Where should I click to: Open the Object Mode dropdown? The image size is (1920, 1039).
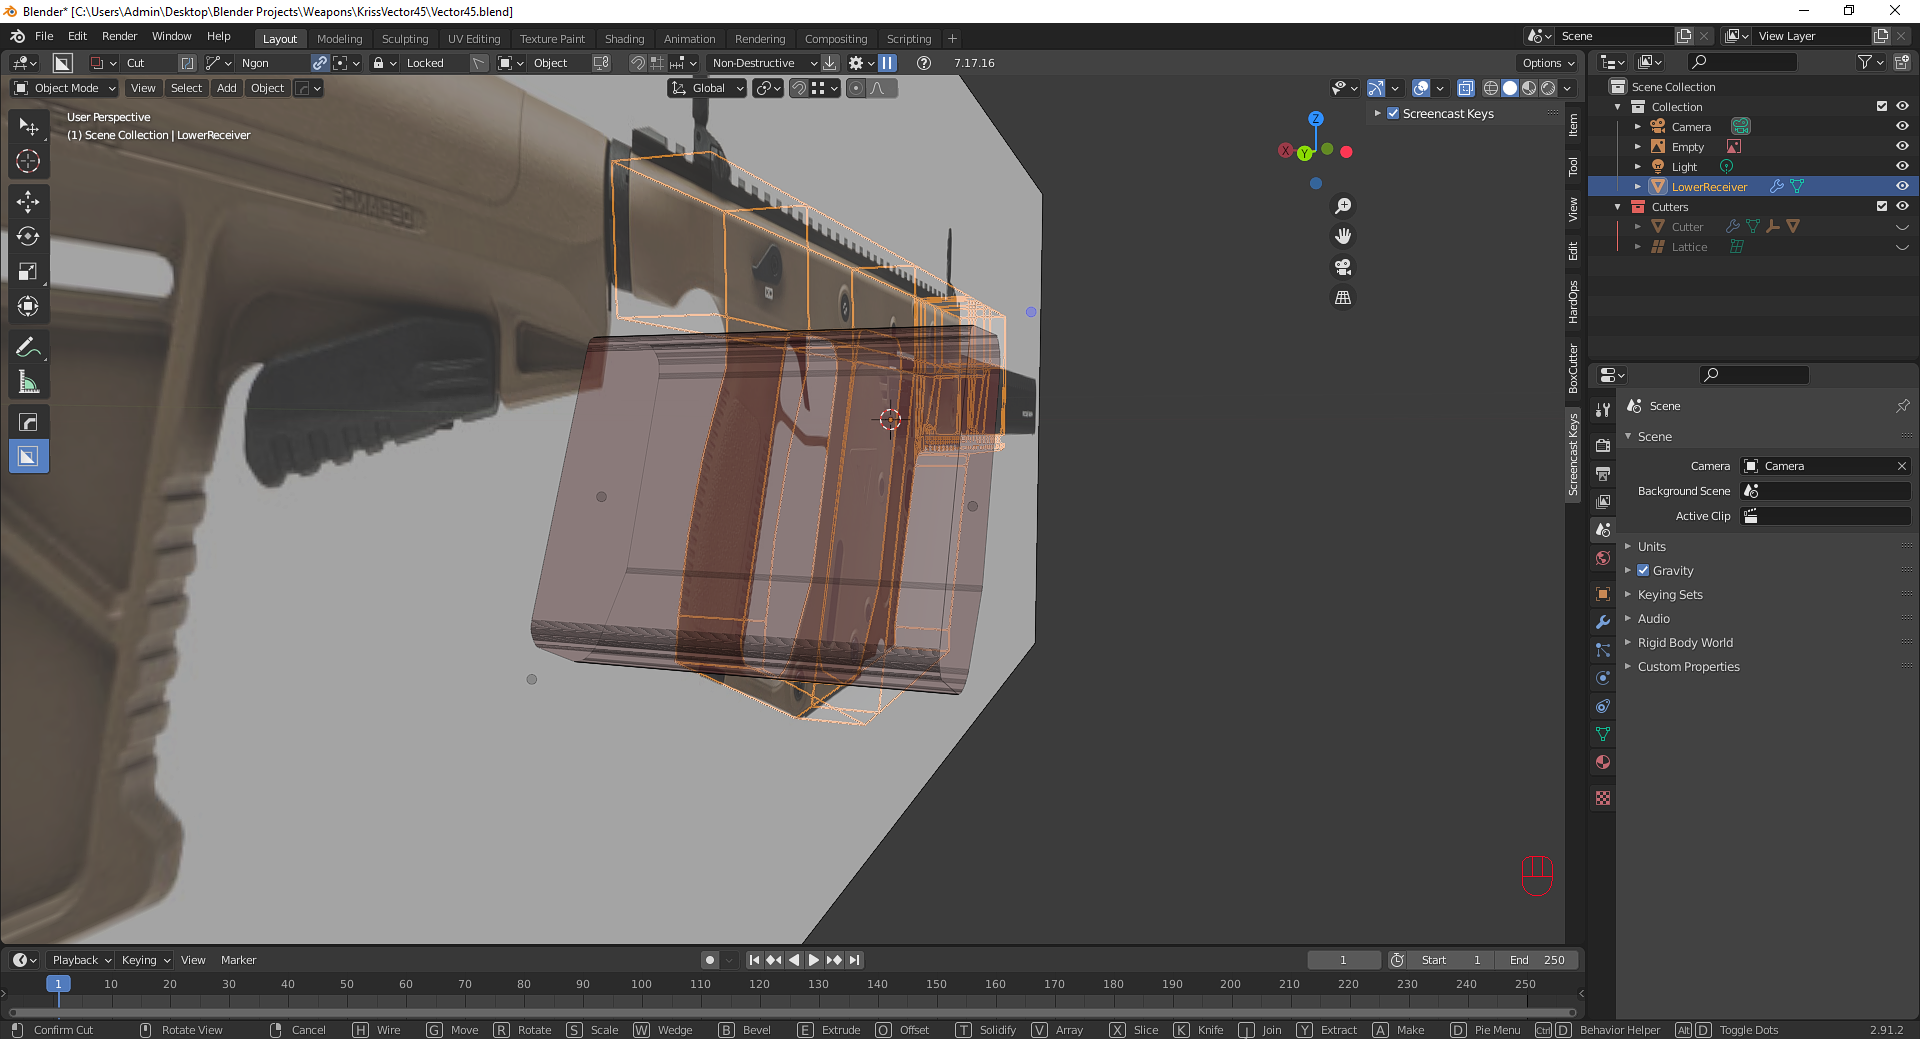point(65,88)
